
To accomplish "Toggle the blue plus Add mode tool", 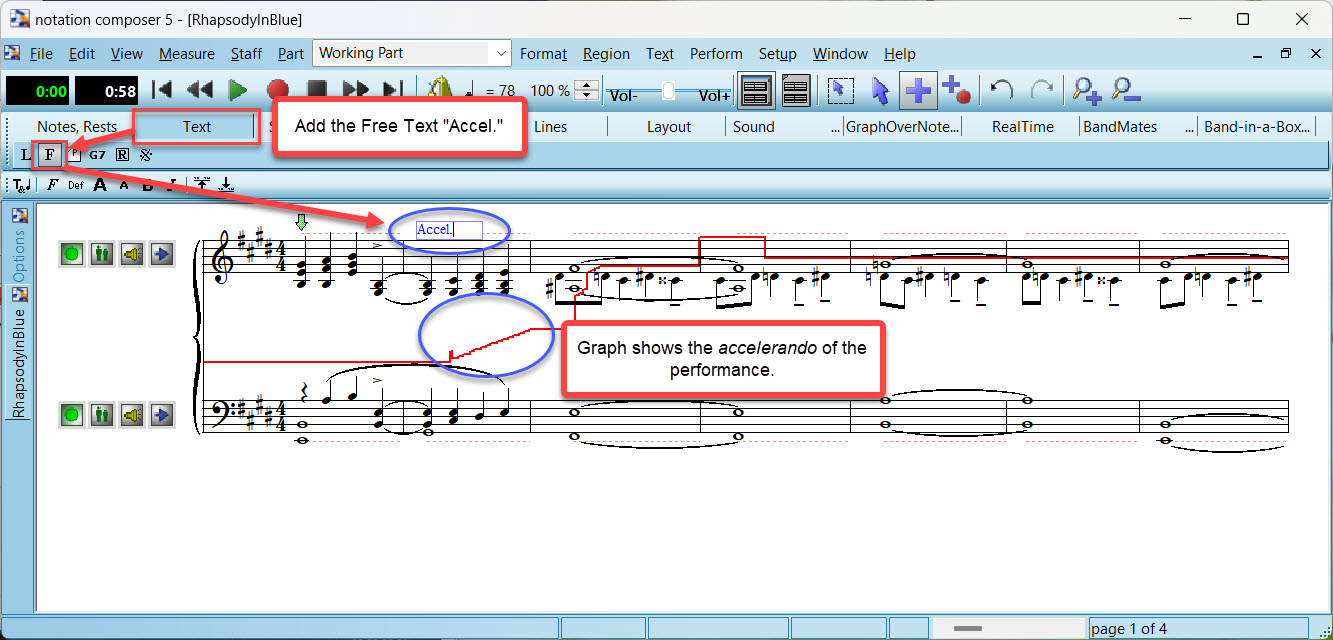I will click(917, 91).
